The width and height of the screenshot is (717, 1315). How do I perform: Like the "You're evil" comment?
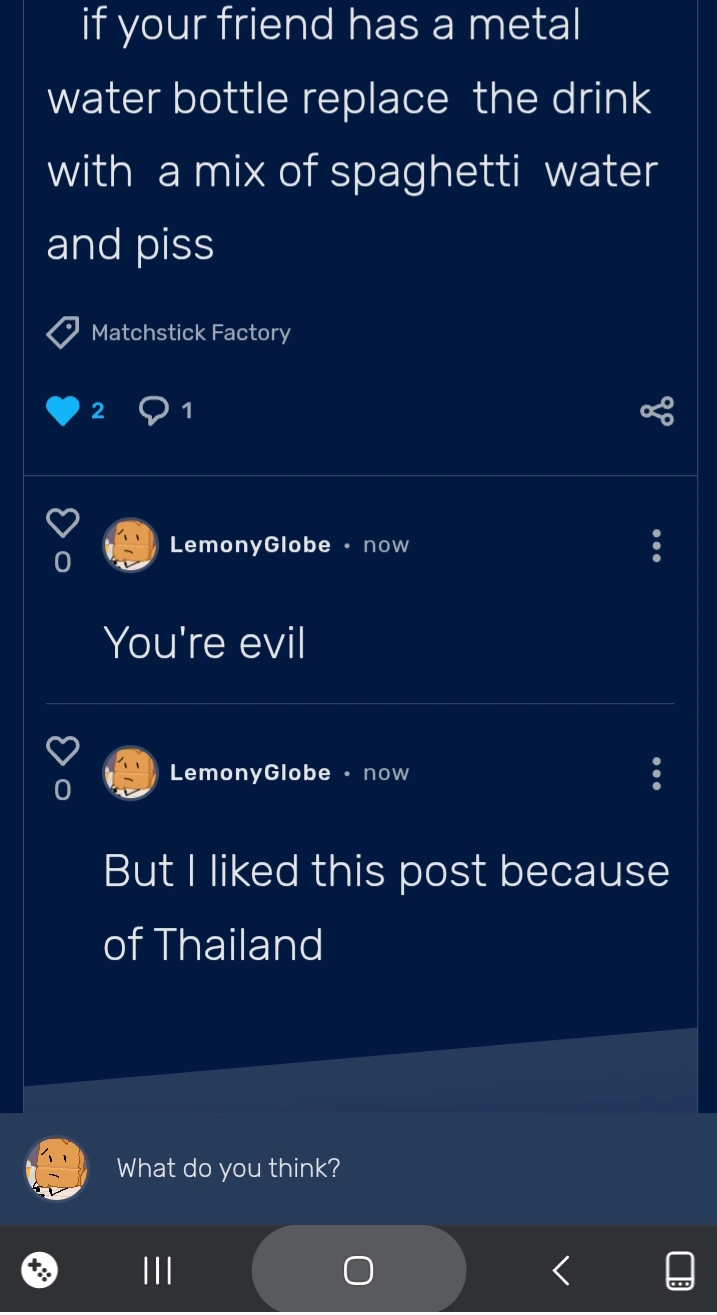tap(62, 523)
